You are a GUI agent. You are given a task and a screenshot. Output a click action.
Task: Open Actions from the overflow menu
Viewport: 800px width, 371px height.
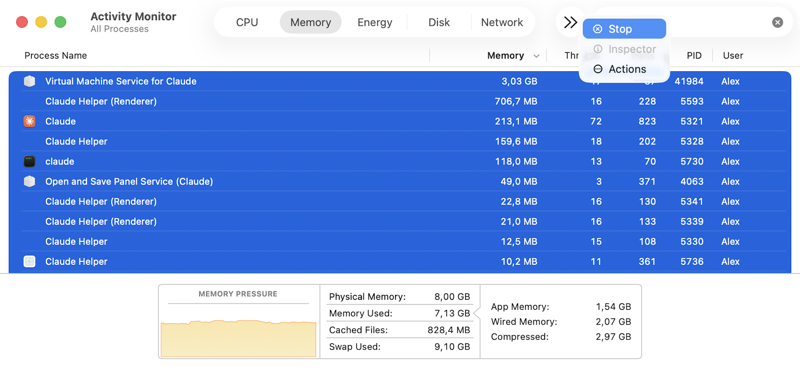click(x=624, y=69)
